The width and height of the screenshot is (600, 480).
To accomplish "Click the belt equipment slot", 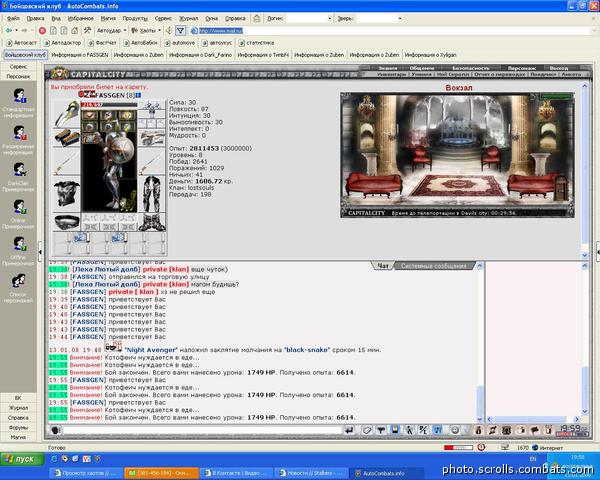I will 67,222.
